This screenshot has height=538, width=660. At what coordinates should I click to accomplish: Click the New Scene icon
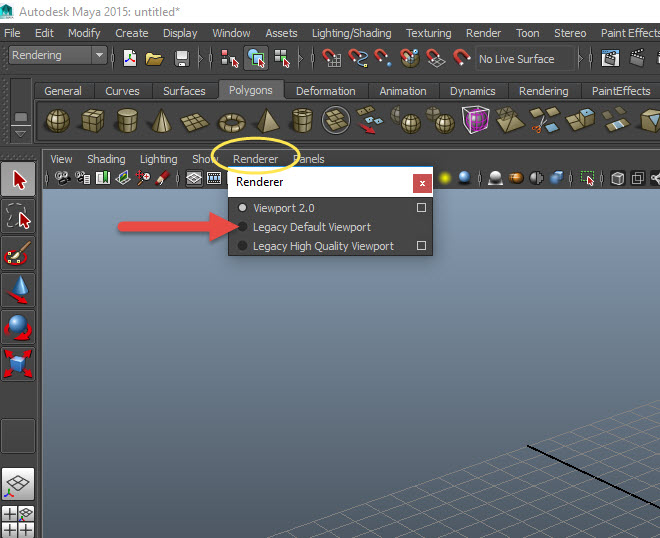130,58
